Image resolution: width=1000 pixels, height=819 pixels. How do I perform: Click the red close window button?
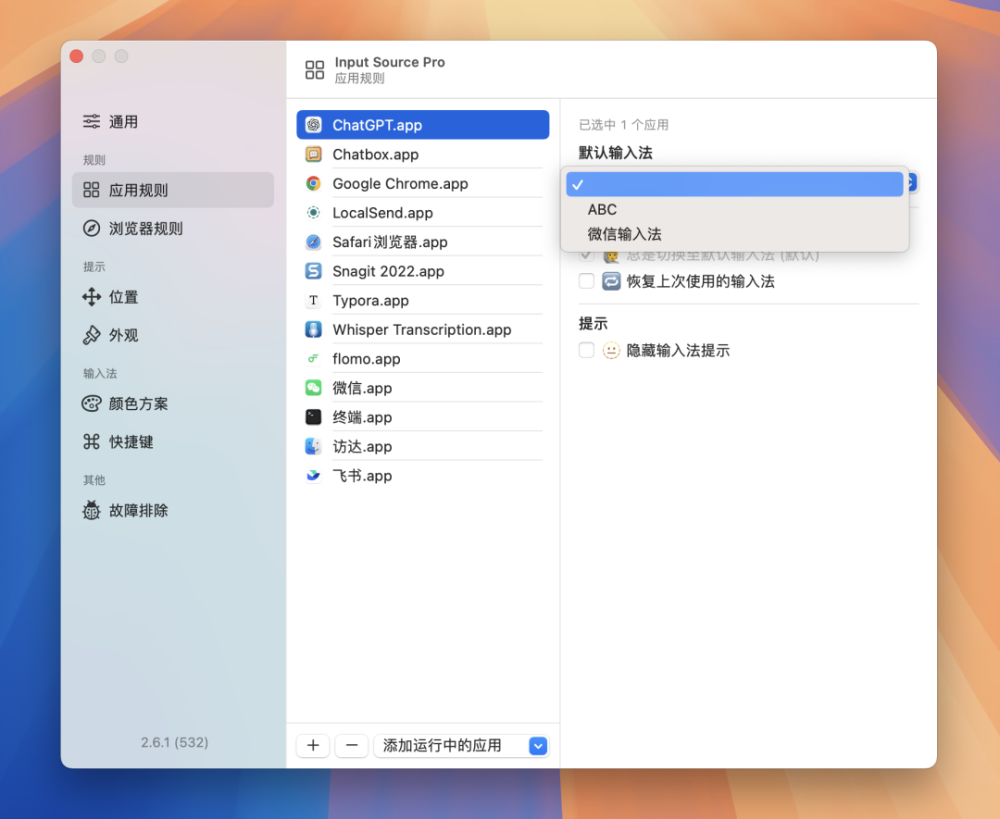coord(77,56)
